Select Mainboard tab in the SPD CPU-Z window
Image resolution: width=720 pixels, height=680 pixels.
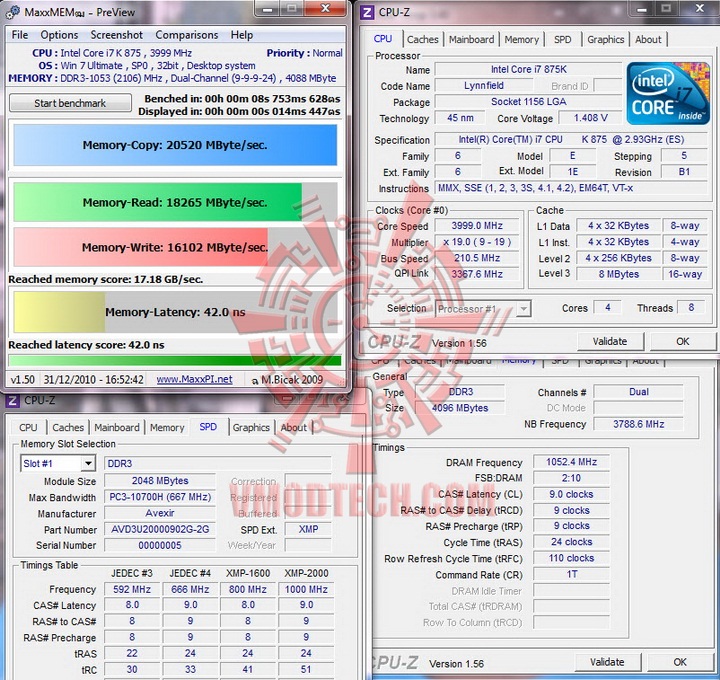click(x=117, y=427)
